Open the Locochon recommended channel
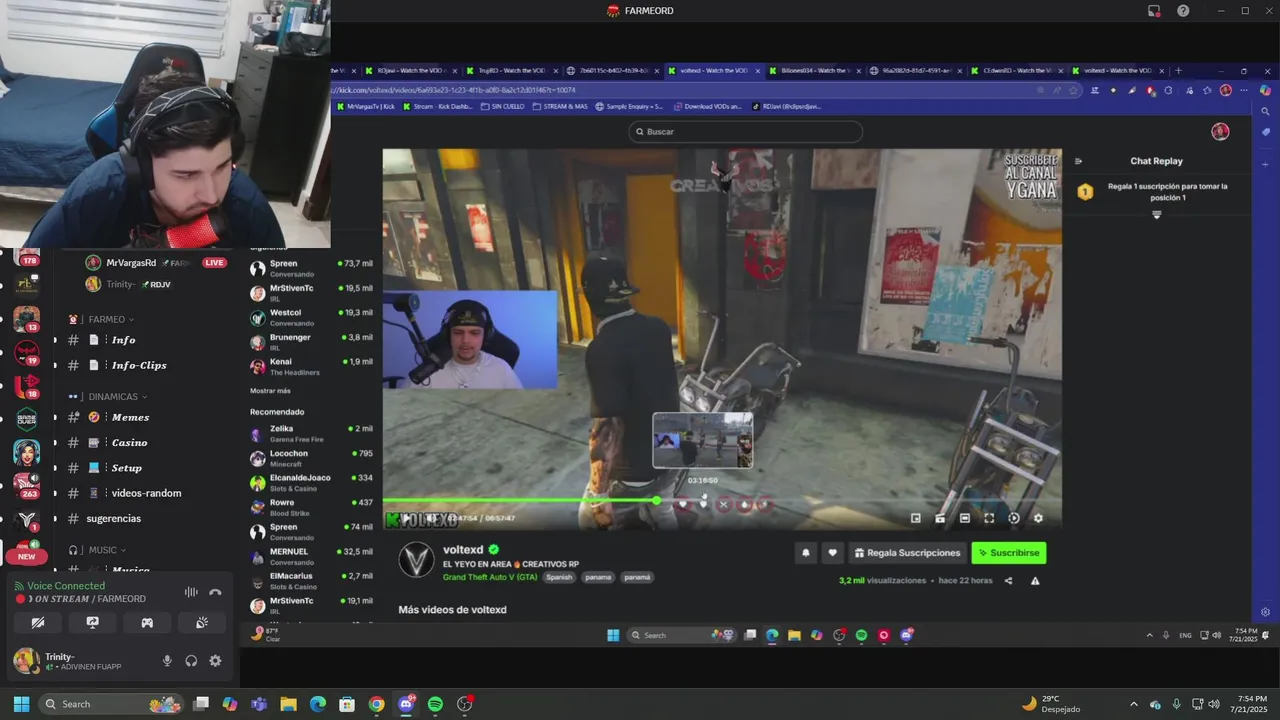 point(311,458)
